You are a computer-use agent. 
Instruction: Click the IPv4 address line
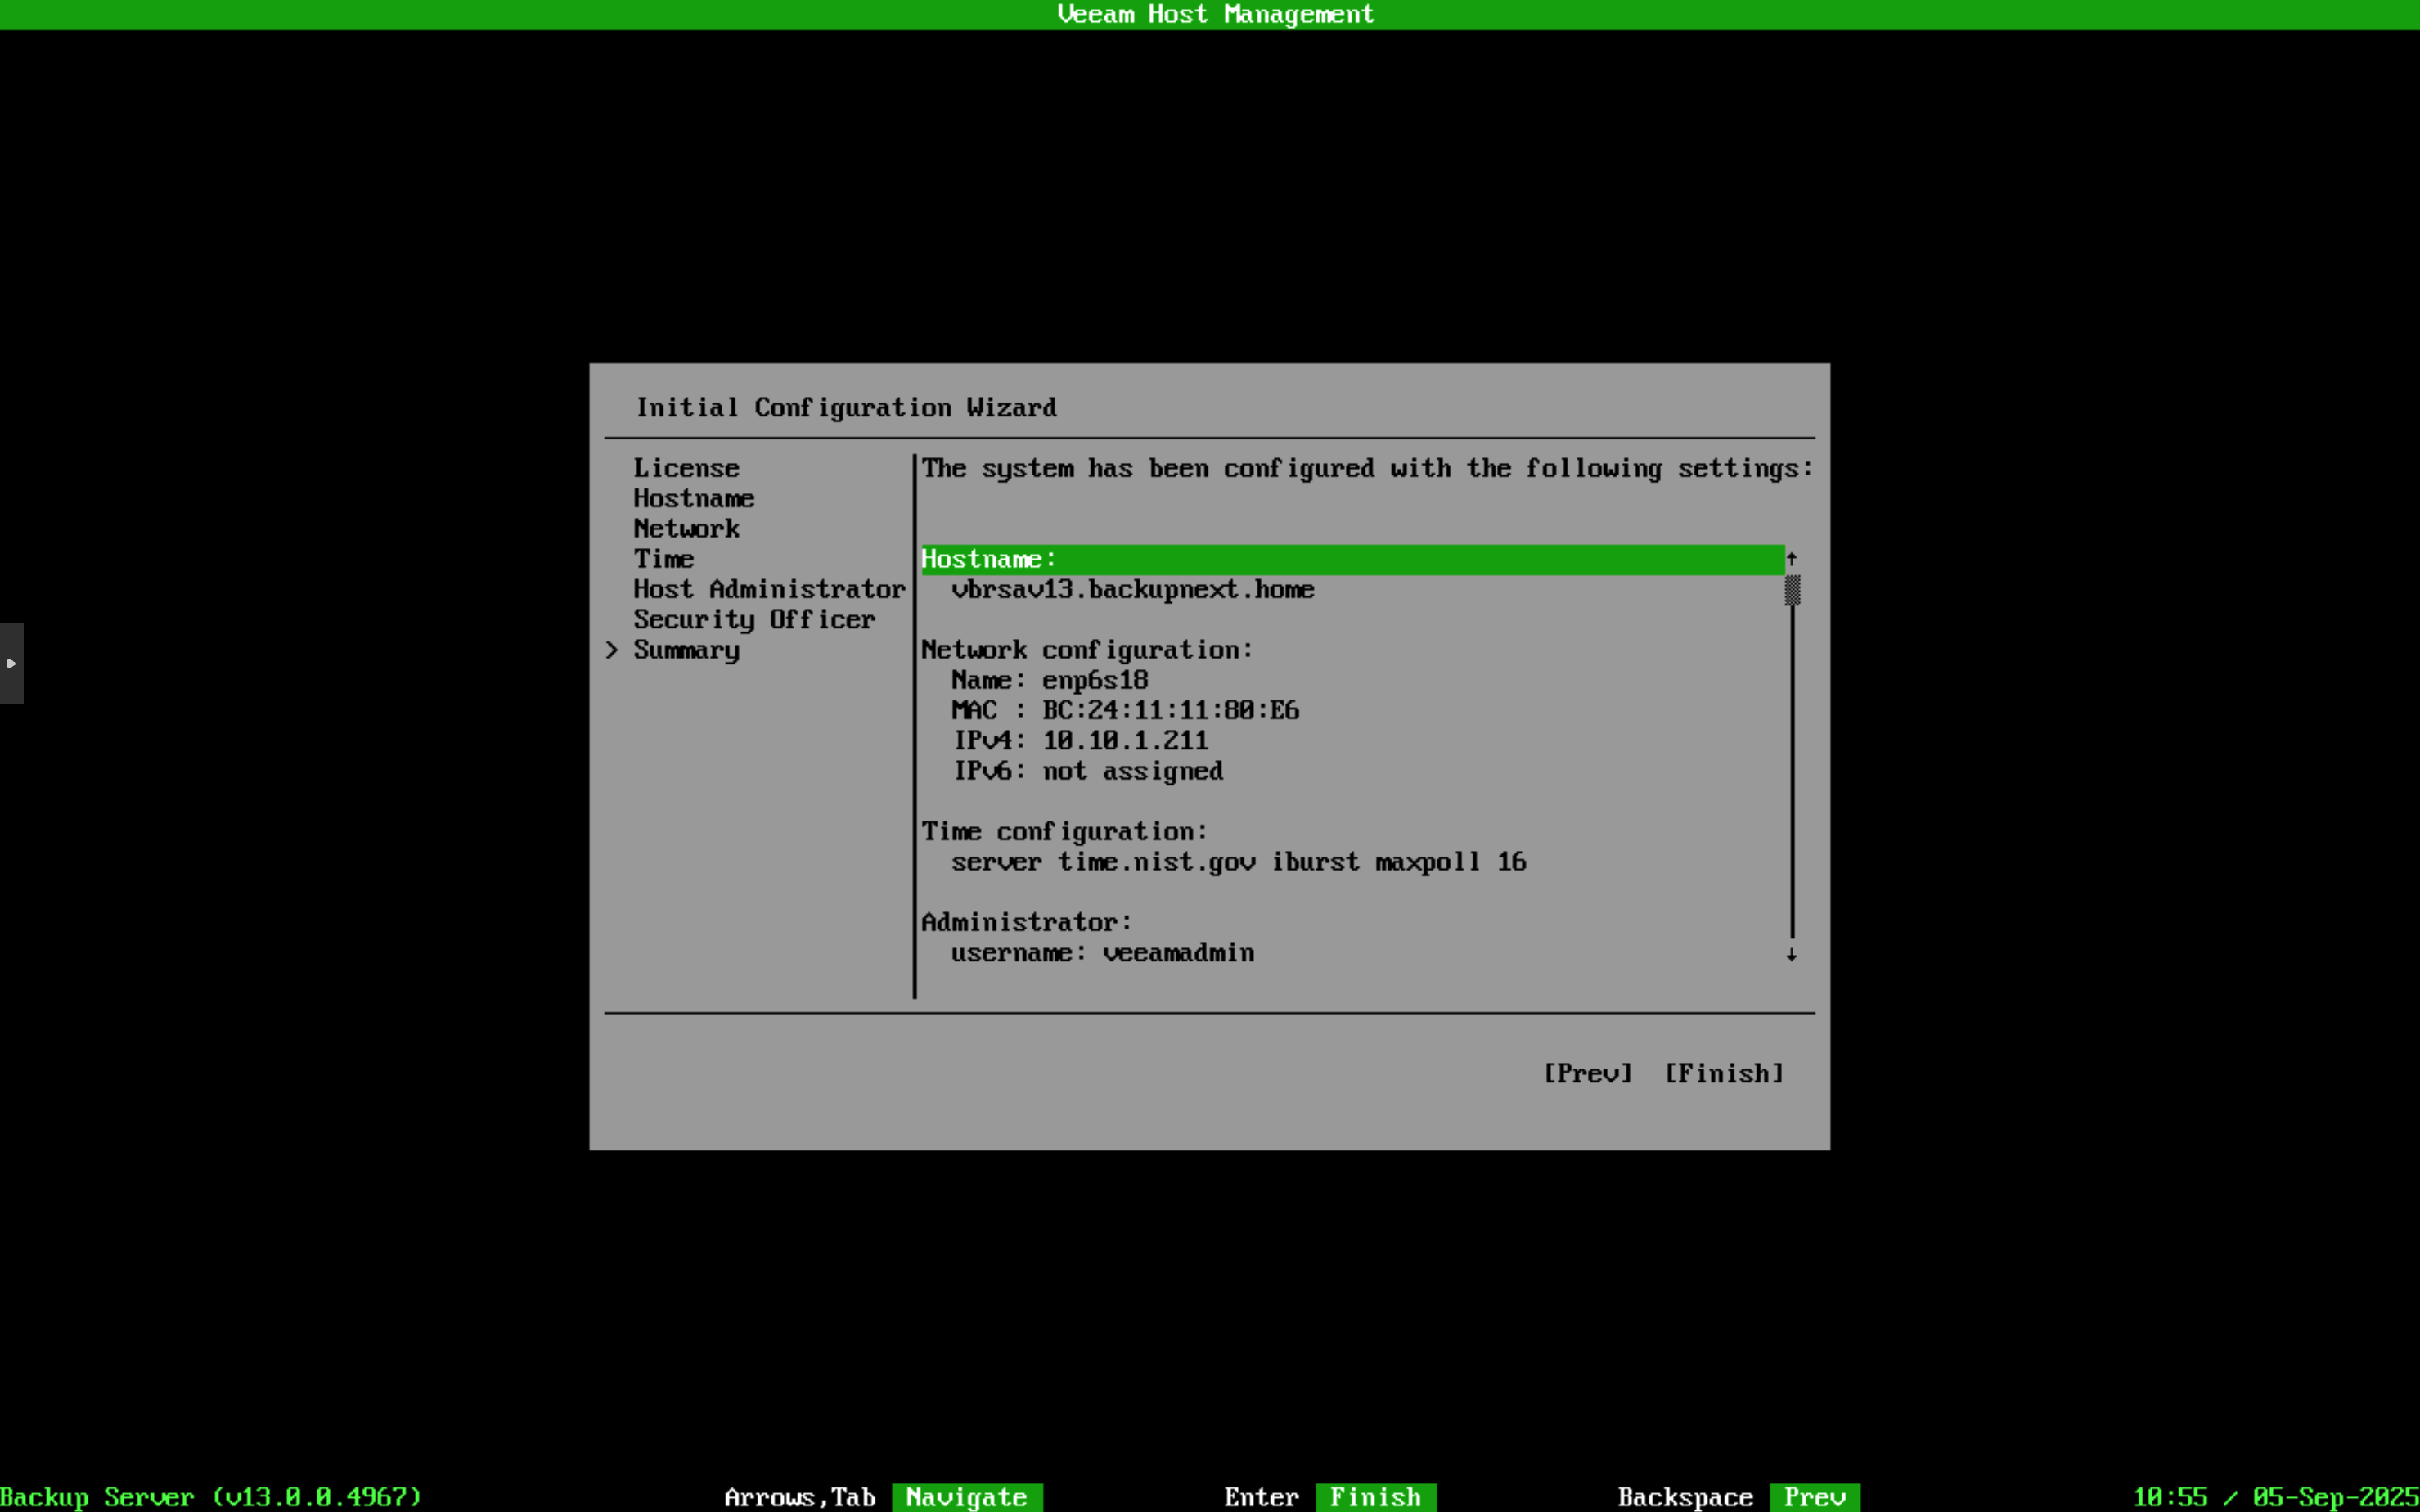click(1080, 741)
